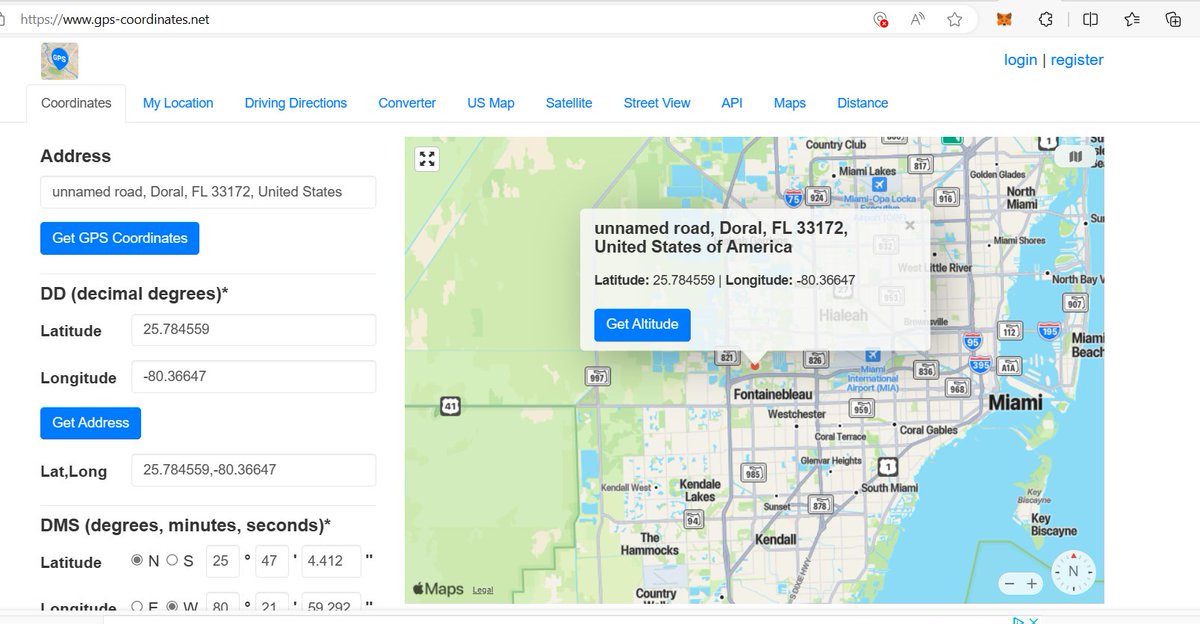
Task: Click the GPS site logo
Action: [60, 61]
